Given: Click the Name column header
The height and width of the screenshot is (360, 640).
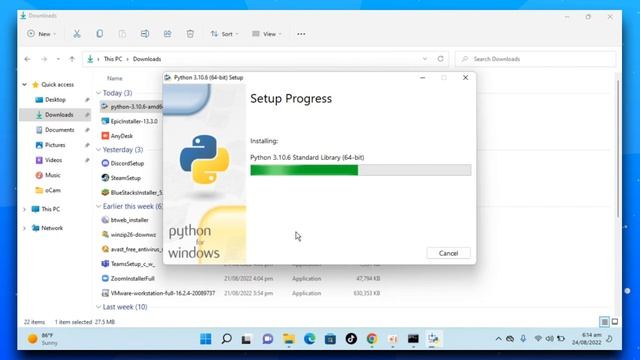Looking at the screenshot, I should [x=115, y=78].
